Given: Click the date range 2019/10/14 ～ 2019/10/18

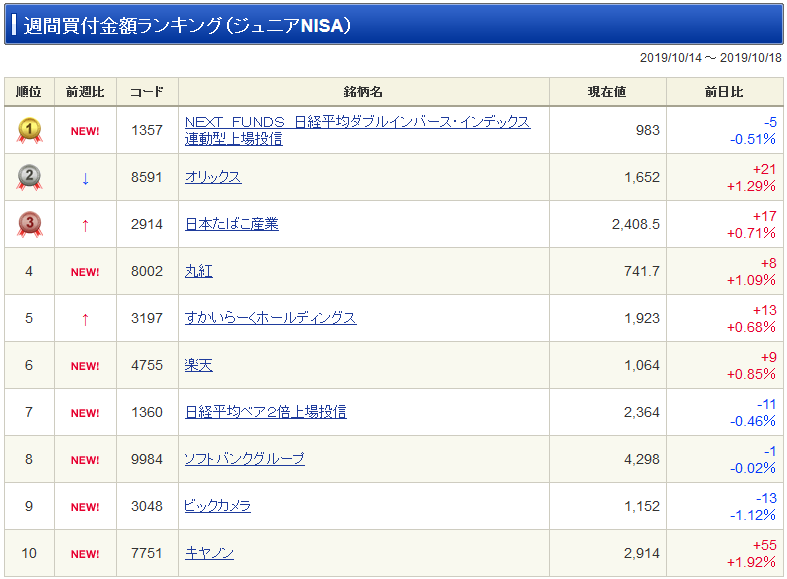Looking at the screenshot, I should pos(711,58).
